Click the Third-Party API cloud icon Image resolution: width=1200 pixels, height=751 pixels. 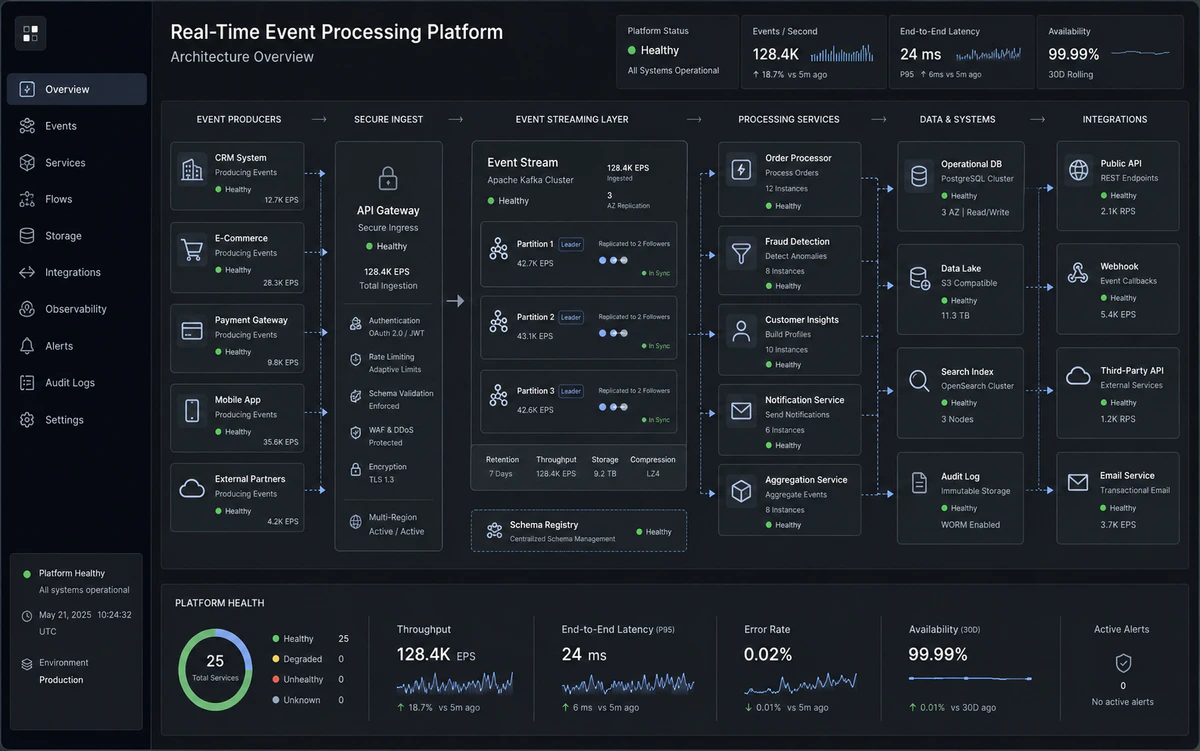[x=1078, y=376]
